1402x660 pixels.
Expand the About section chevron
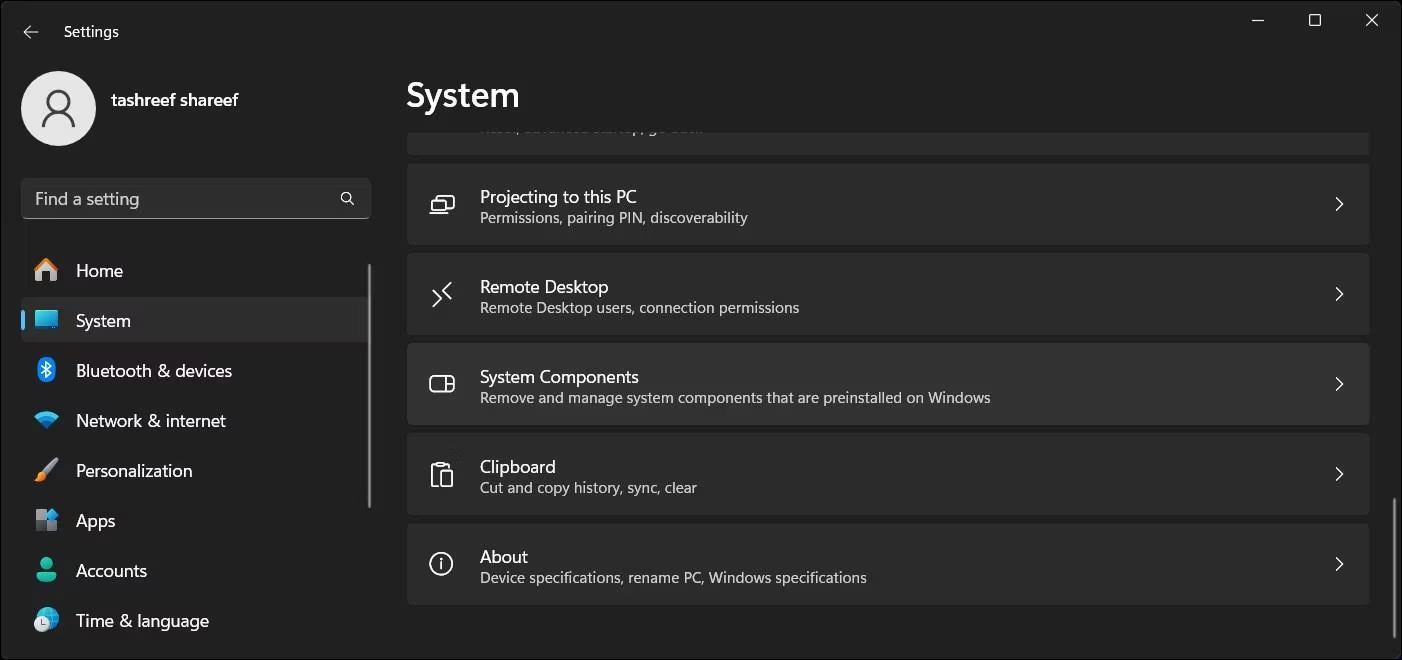click(1339, 564)
